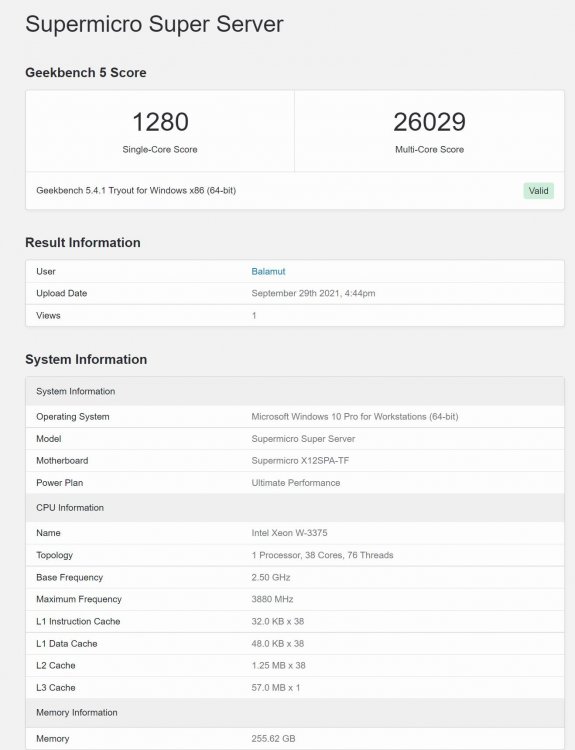The height and width of the screenshot is (750, 575).
Task: Click the Views row label
Action: pyautogui.click(x=48, y=315)
